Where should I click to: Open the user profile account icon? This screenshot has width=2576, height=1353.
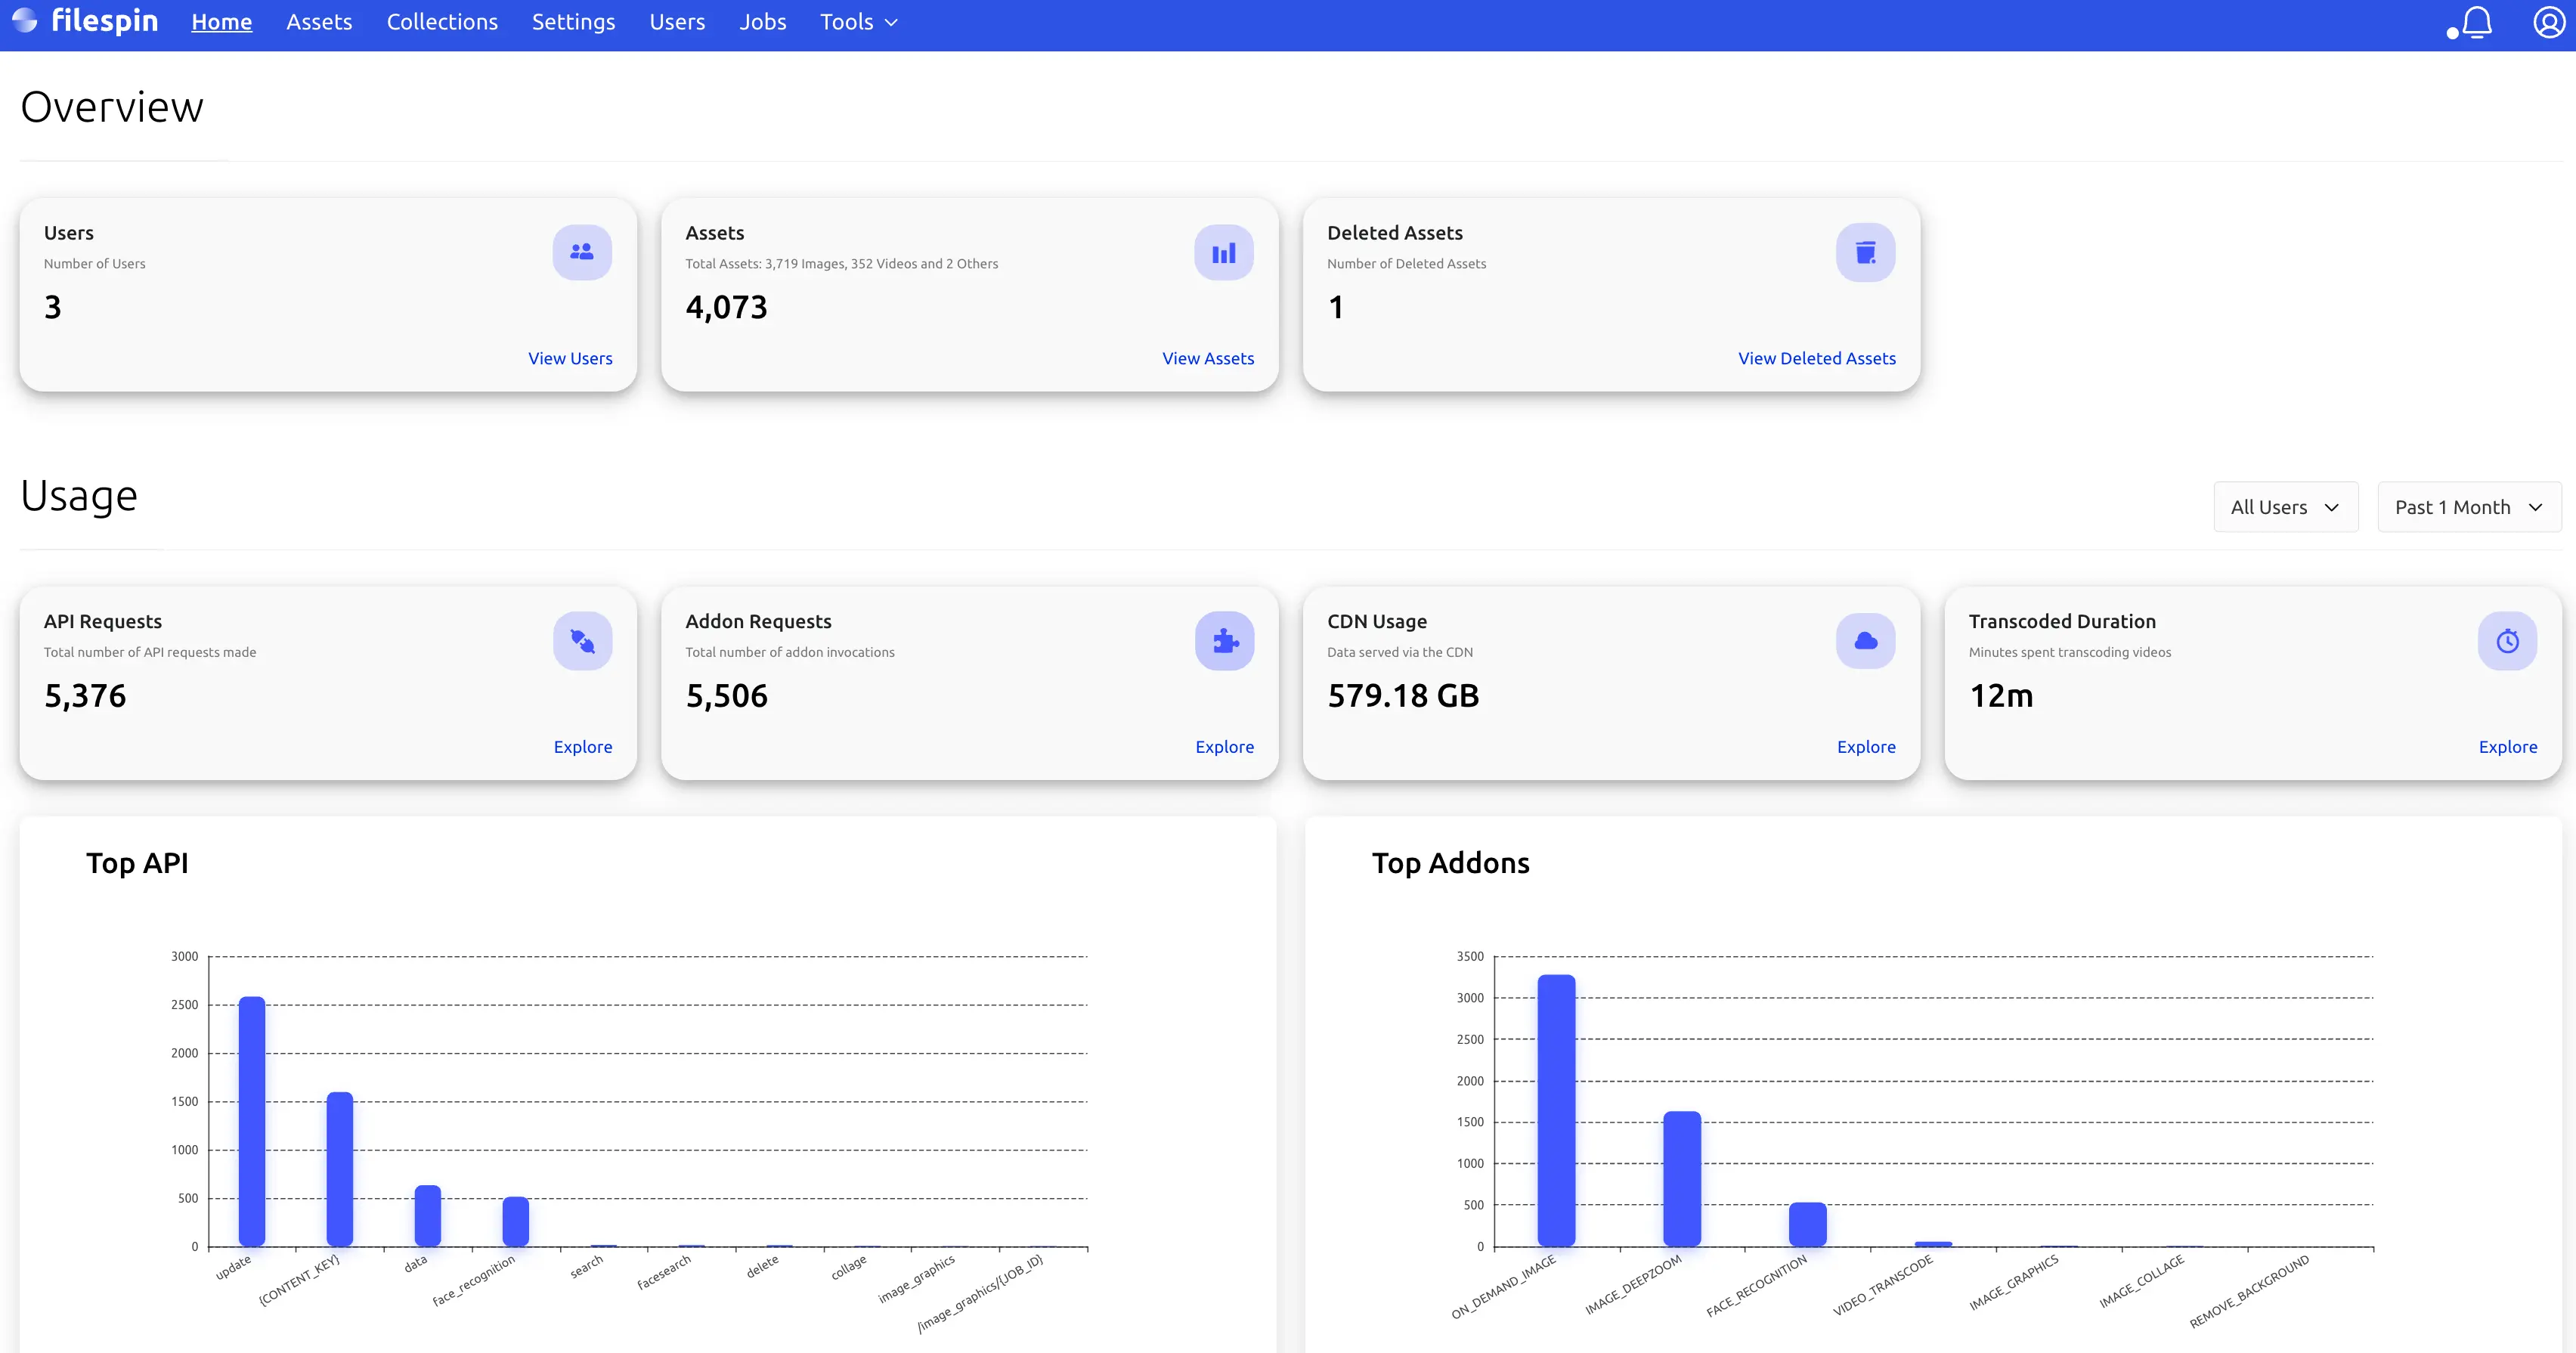pos(2548,22)
